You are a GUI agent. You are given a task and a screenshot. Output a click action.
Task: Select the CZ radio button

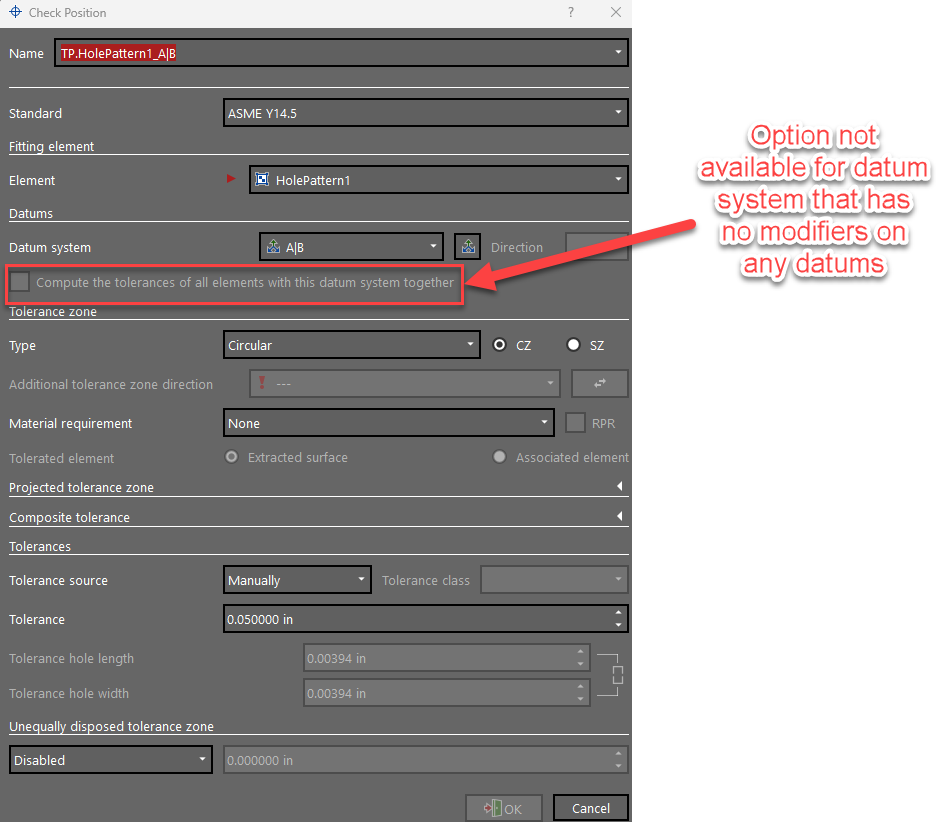point(500,344)
